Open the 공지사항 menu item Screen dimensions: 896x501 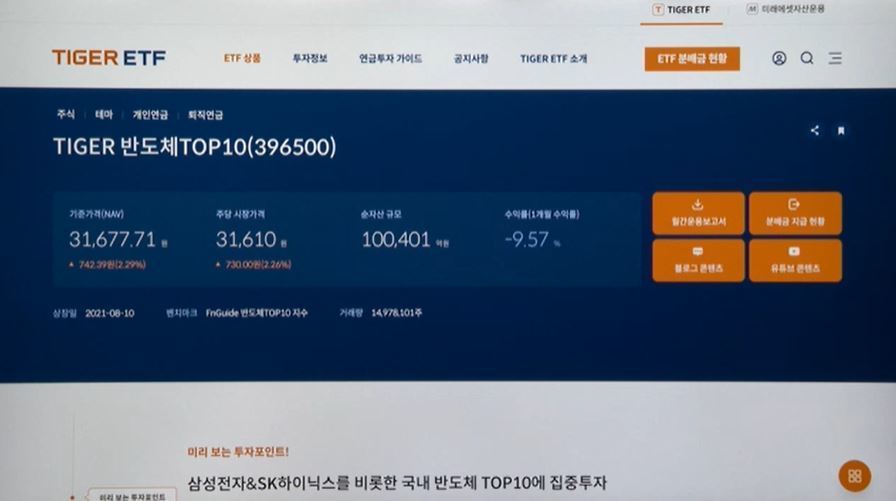(471, 59)
